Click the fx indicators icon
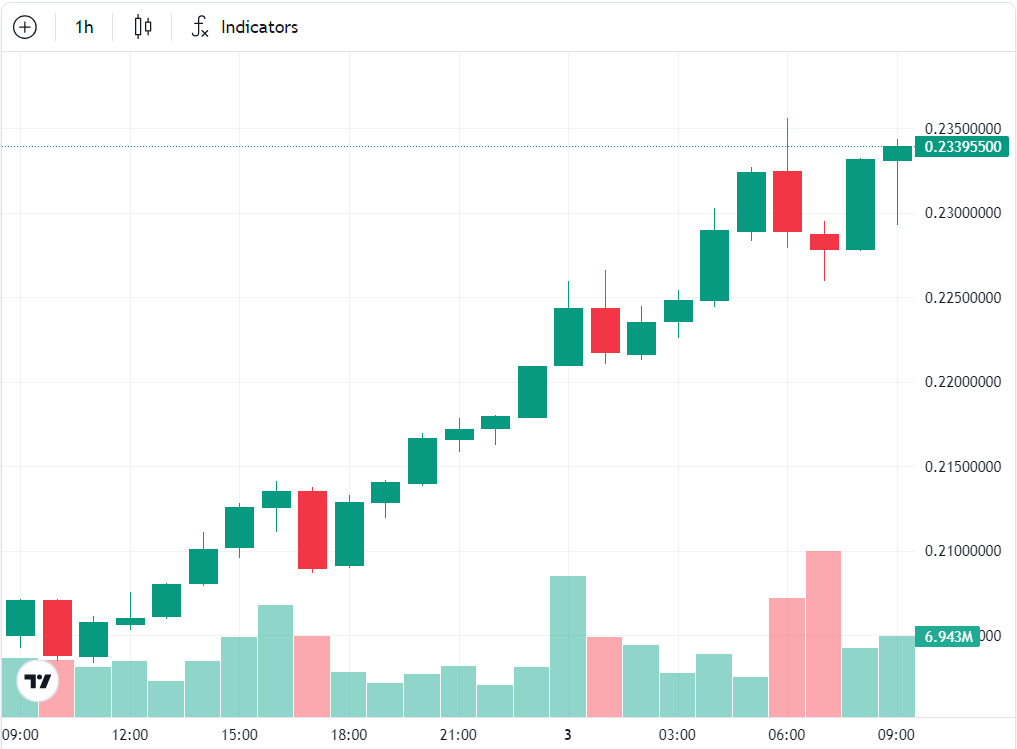 [200, 27]
